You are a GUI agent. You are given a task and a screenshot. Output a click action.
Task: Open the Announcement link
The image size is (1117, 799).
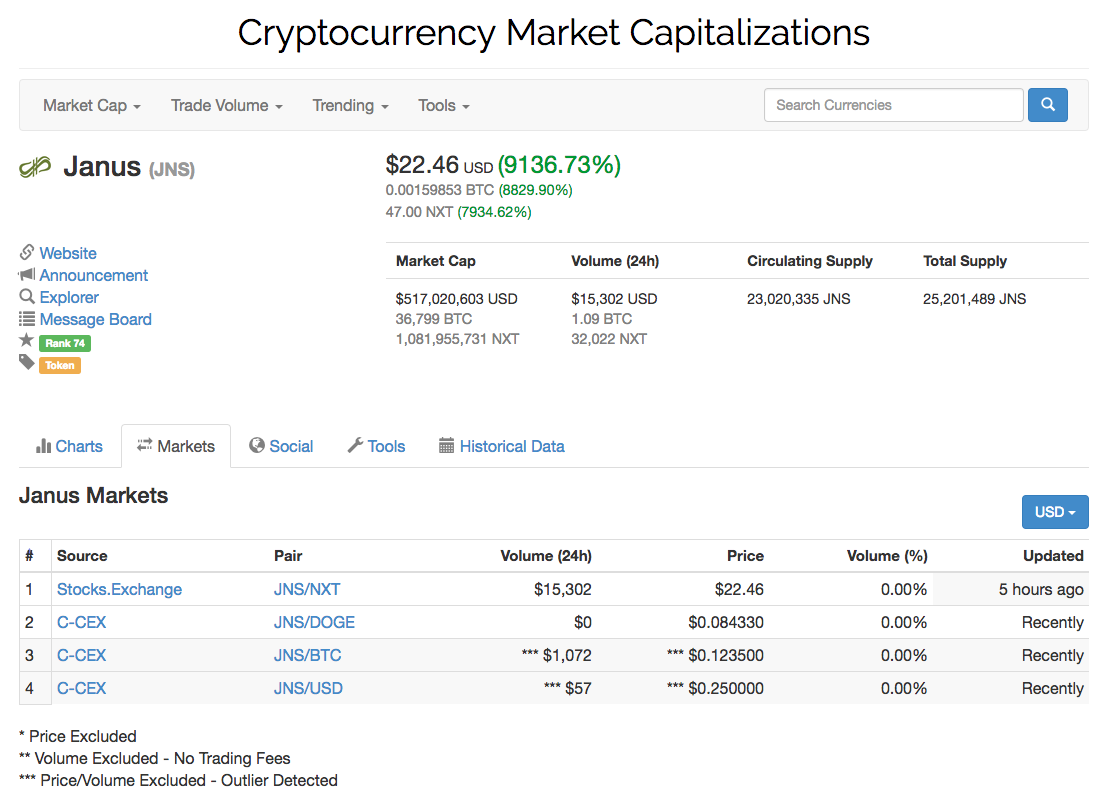coord(93,275)
